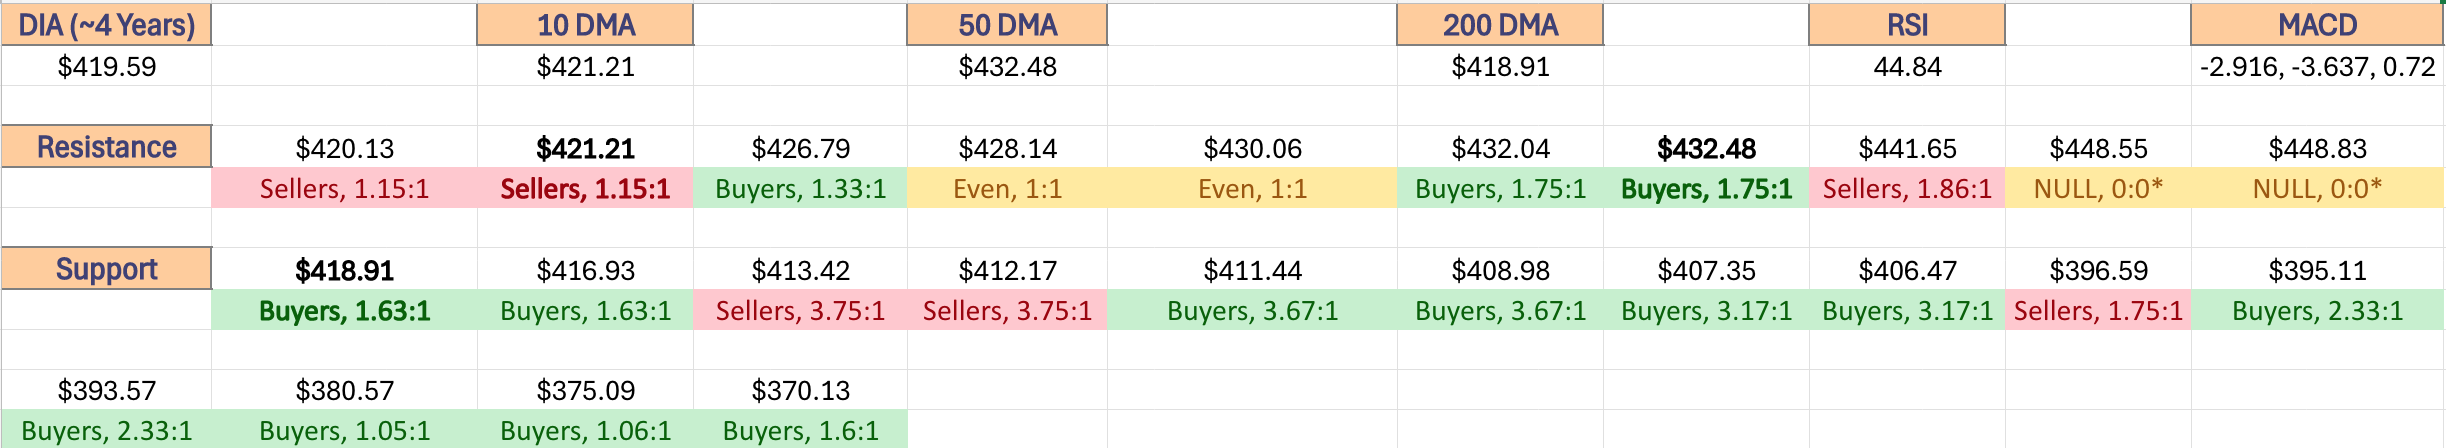
Task: Select the Sellers, 3.75:1 cell under $413.42
Action: click(800, 310)
